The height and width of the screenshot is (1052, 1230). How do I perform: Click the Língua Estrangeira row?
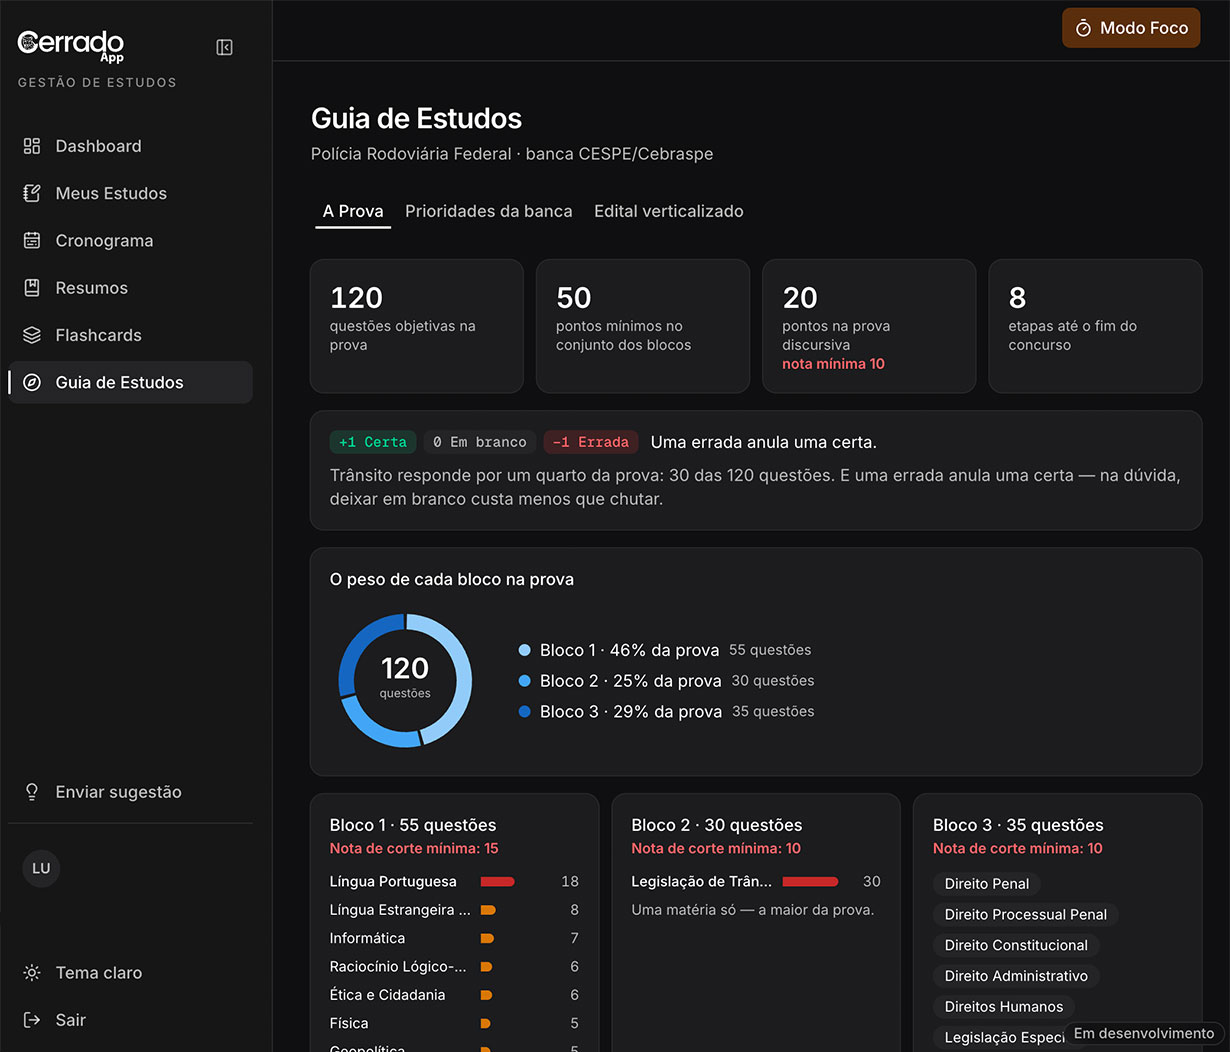click(454, 910)
